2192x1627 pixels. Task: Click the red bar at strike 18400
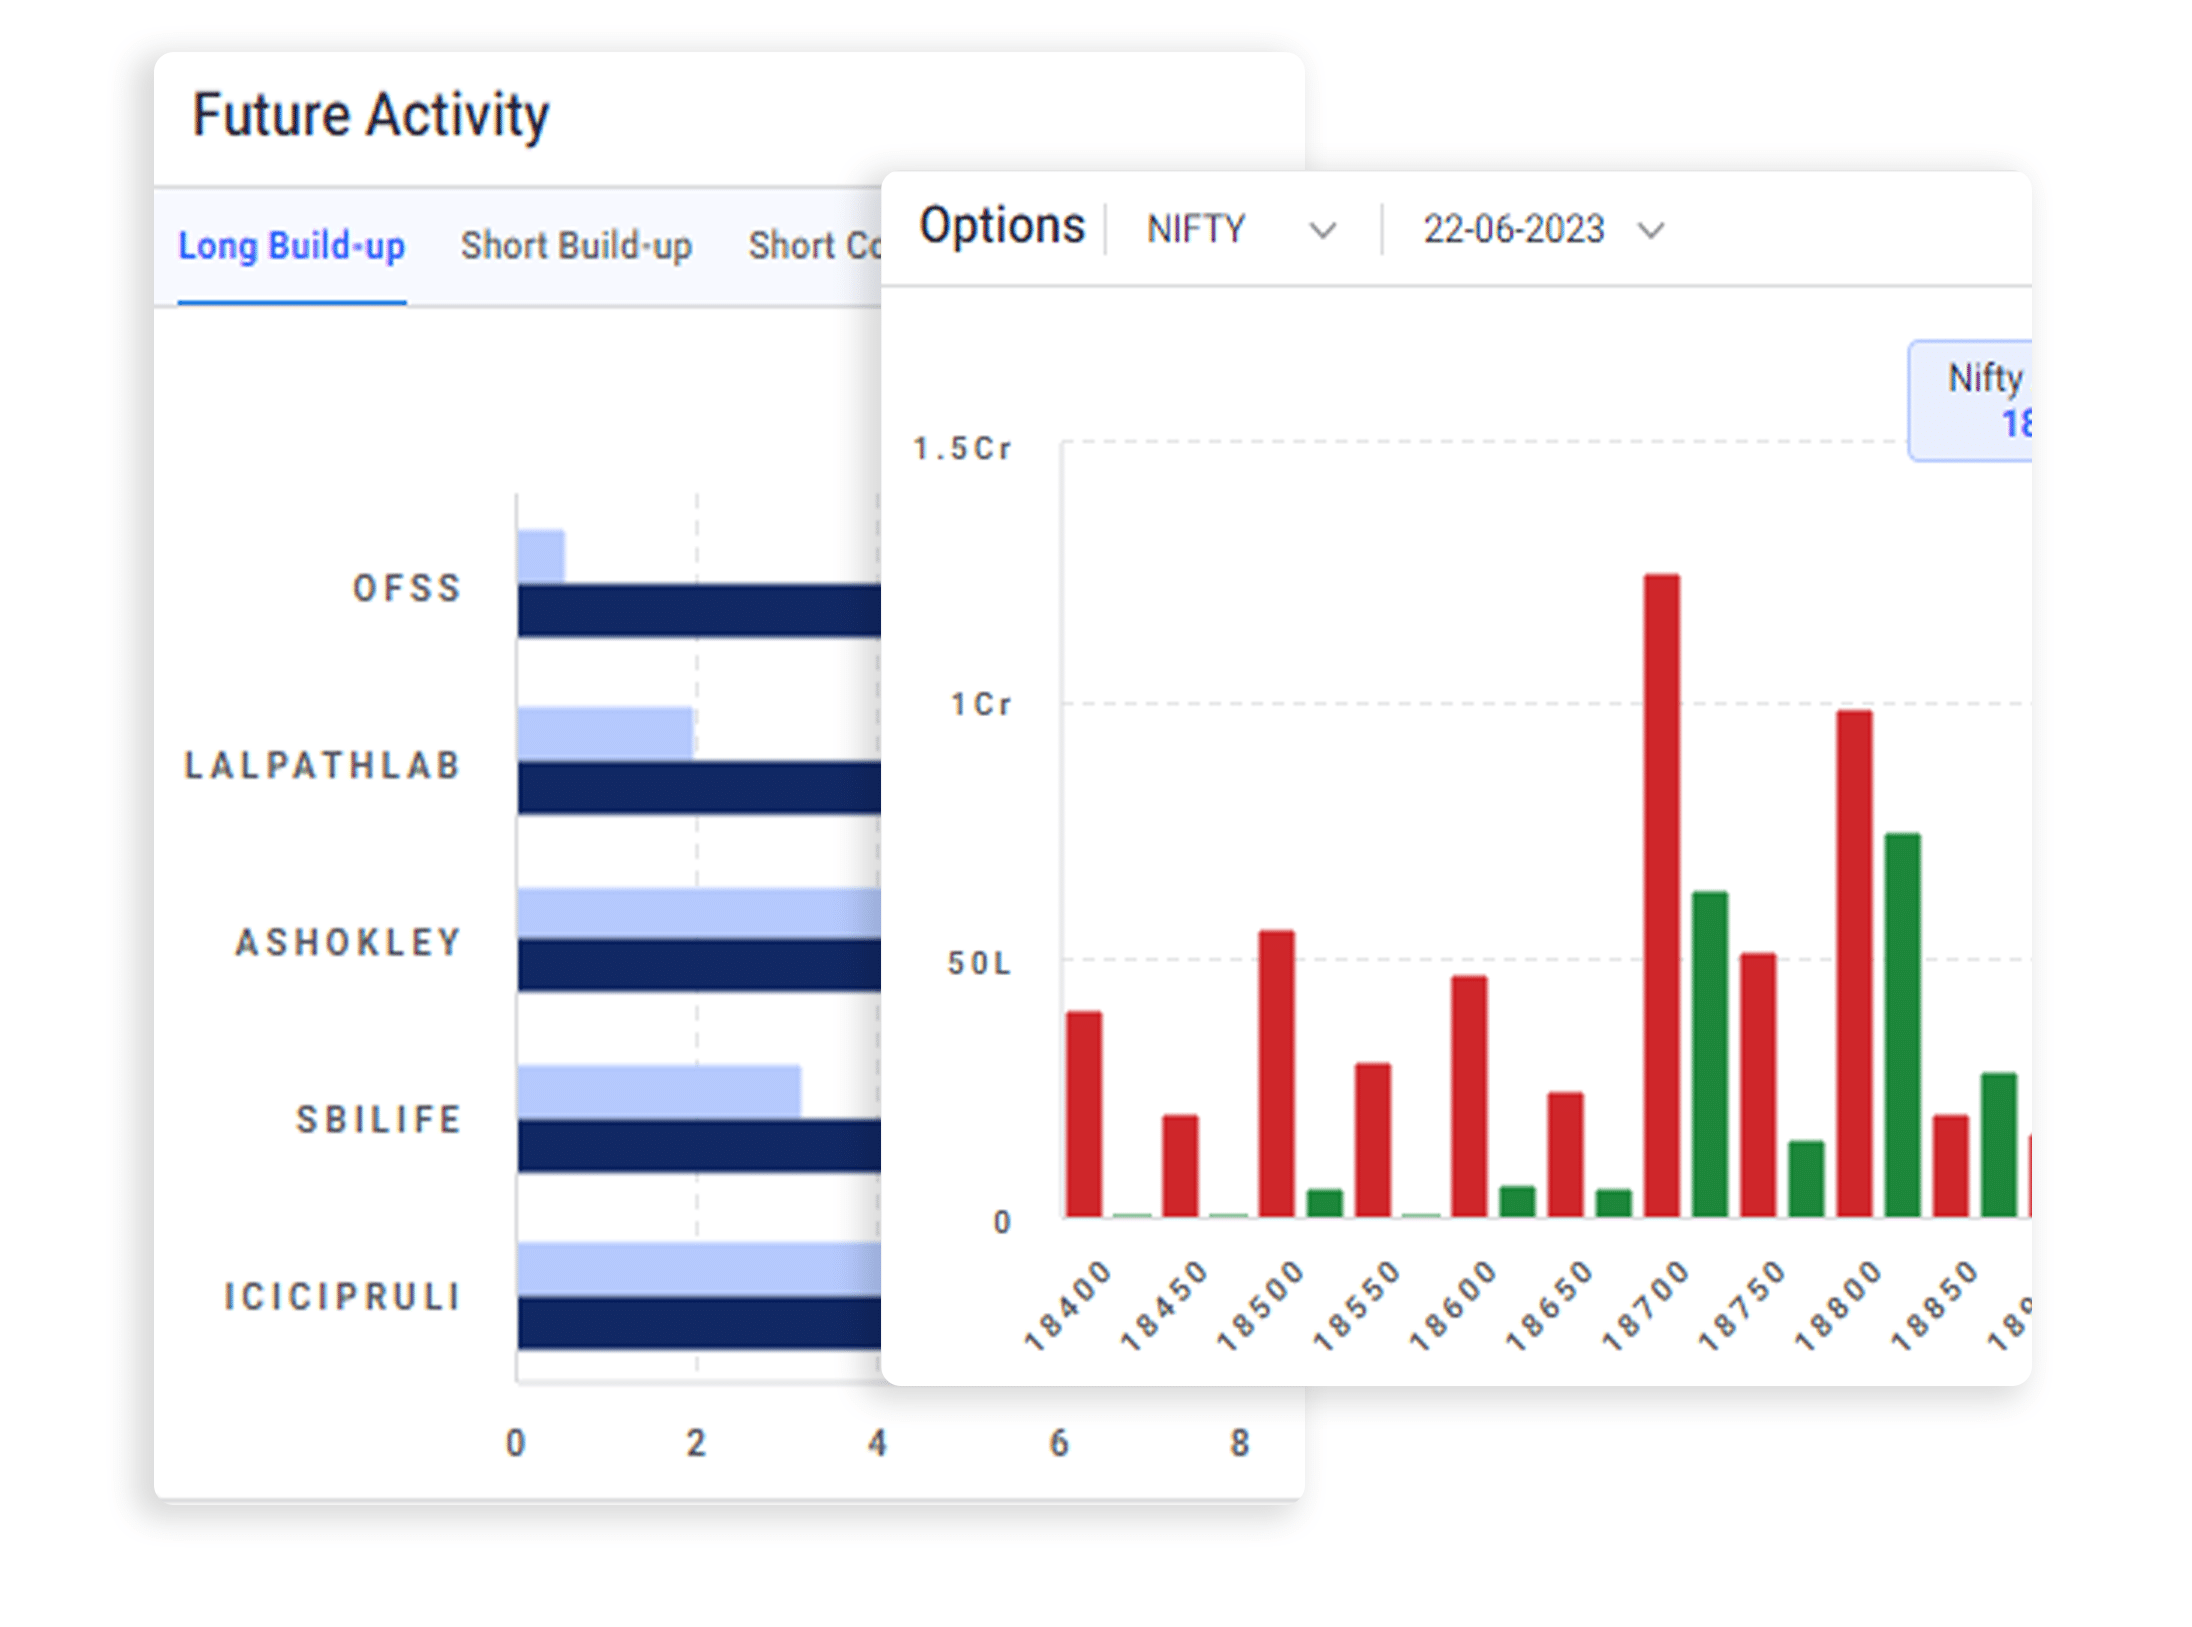[1084, 1114]
